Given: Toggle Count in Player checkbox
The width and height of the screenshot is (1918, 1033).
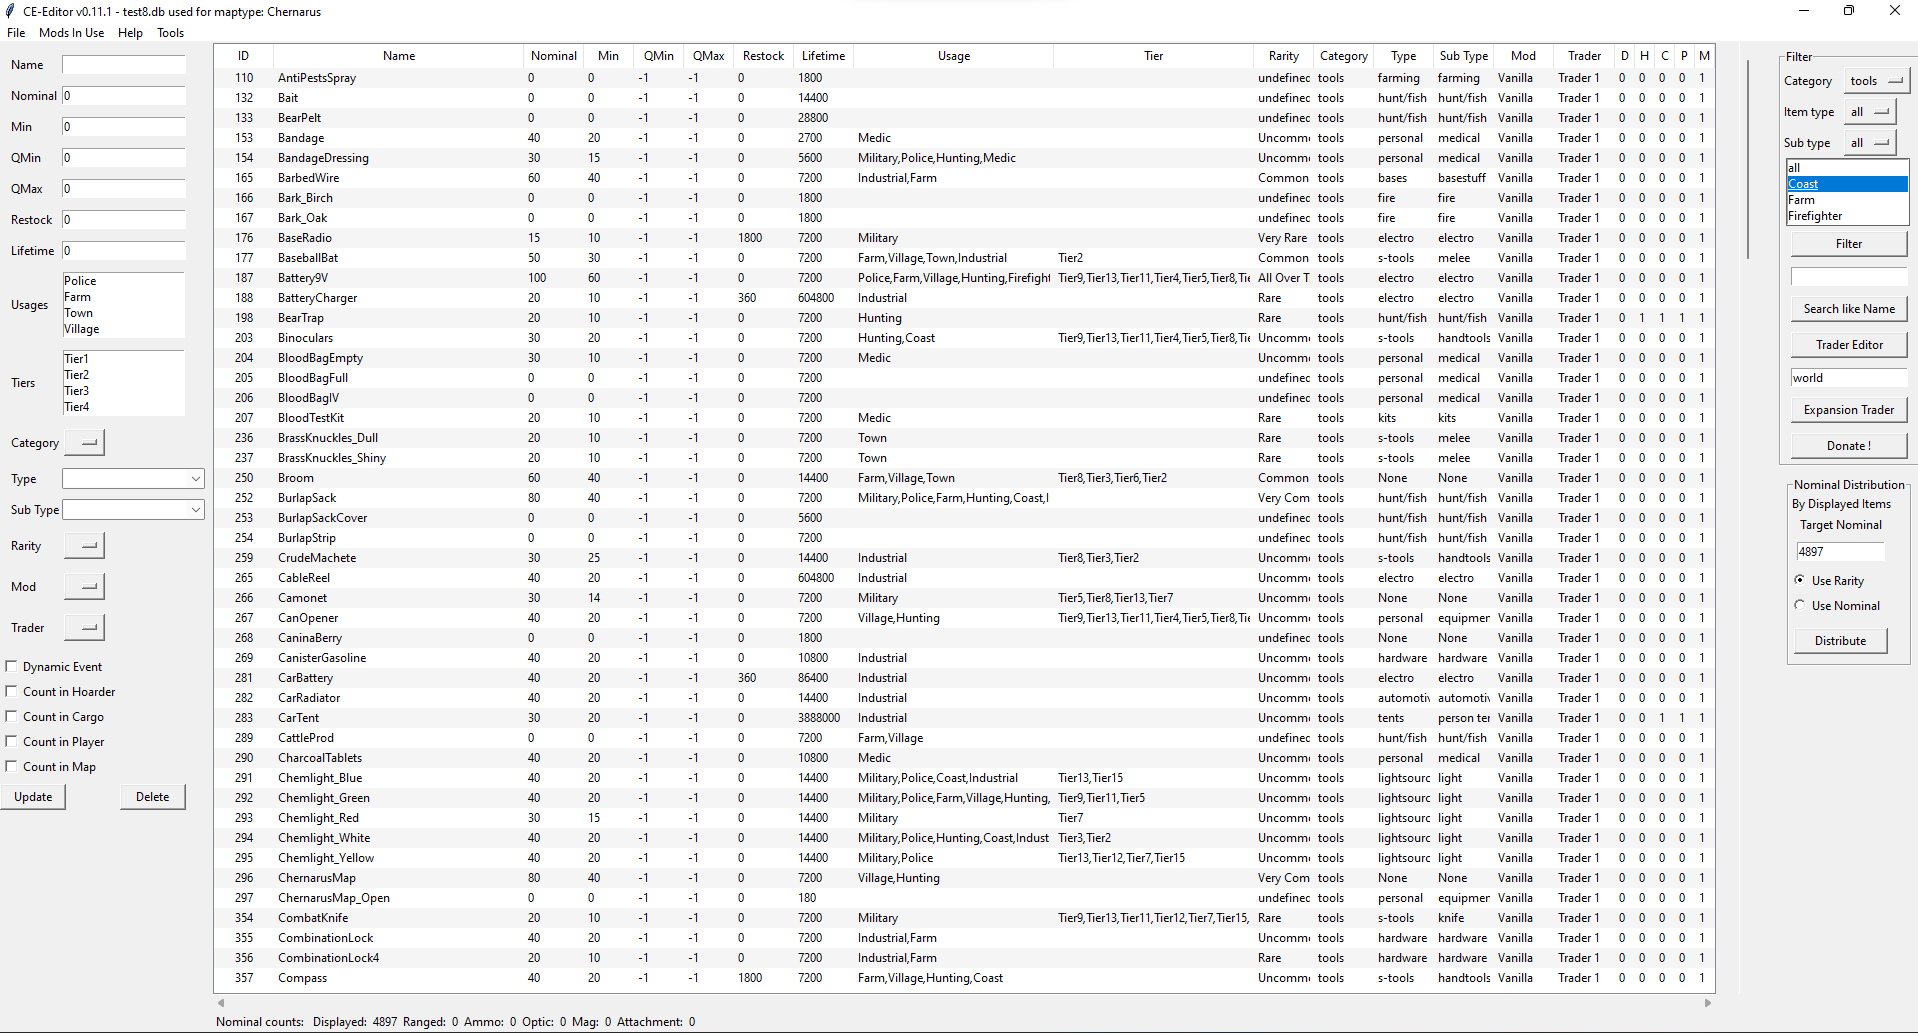Looking at the screenshot, I should (11, 741).
